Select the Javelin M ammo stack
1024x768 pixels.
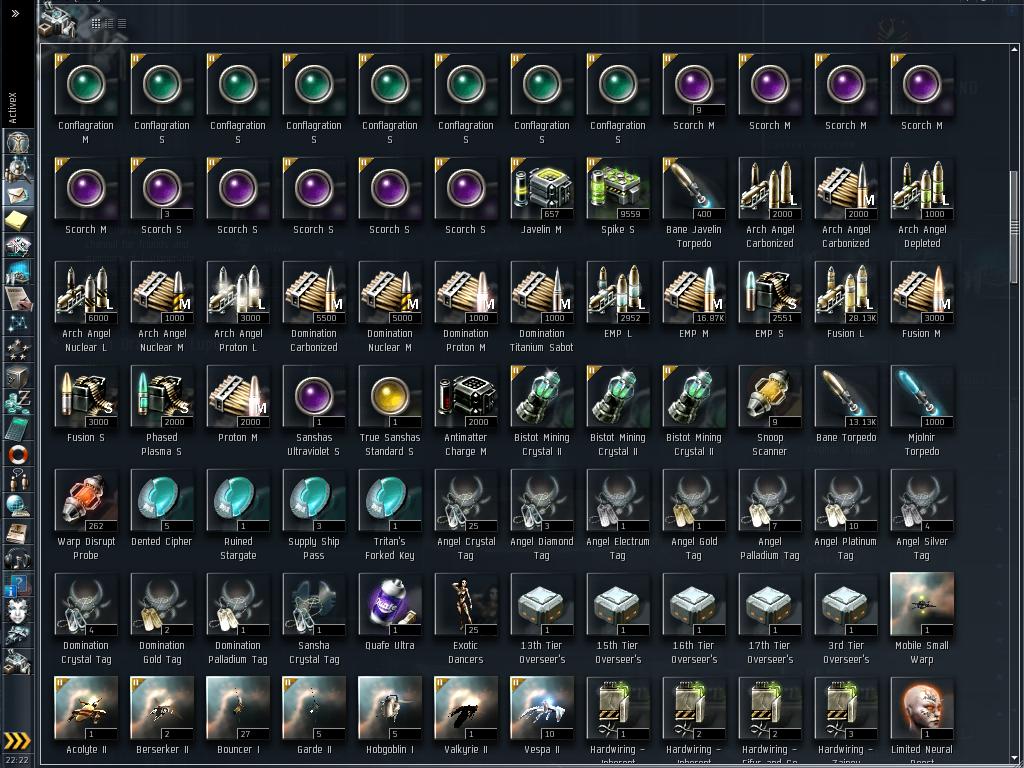(541, 195)
